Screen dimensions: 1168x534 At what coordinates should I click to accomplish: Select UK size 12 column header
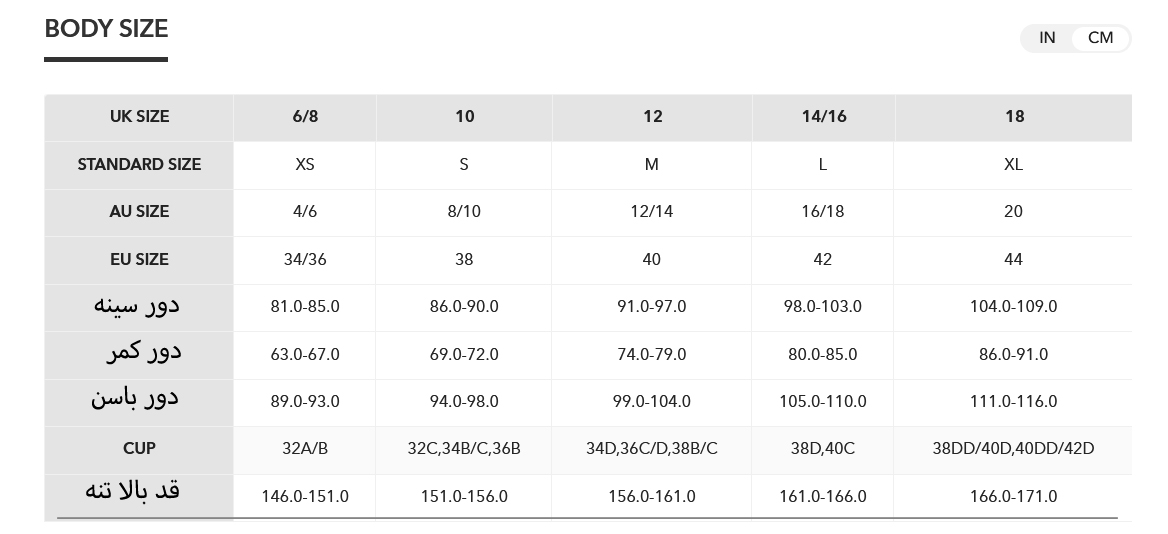pyautogui.click(x=652, y=116)
